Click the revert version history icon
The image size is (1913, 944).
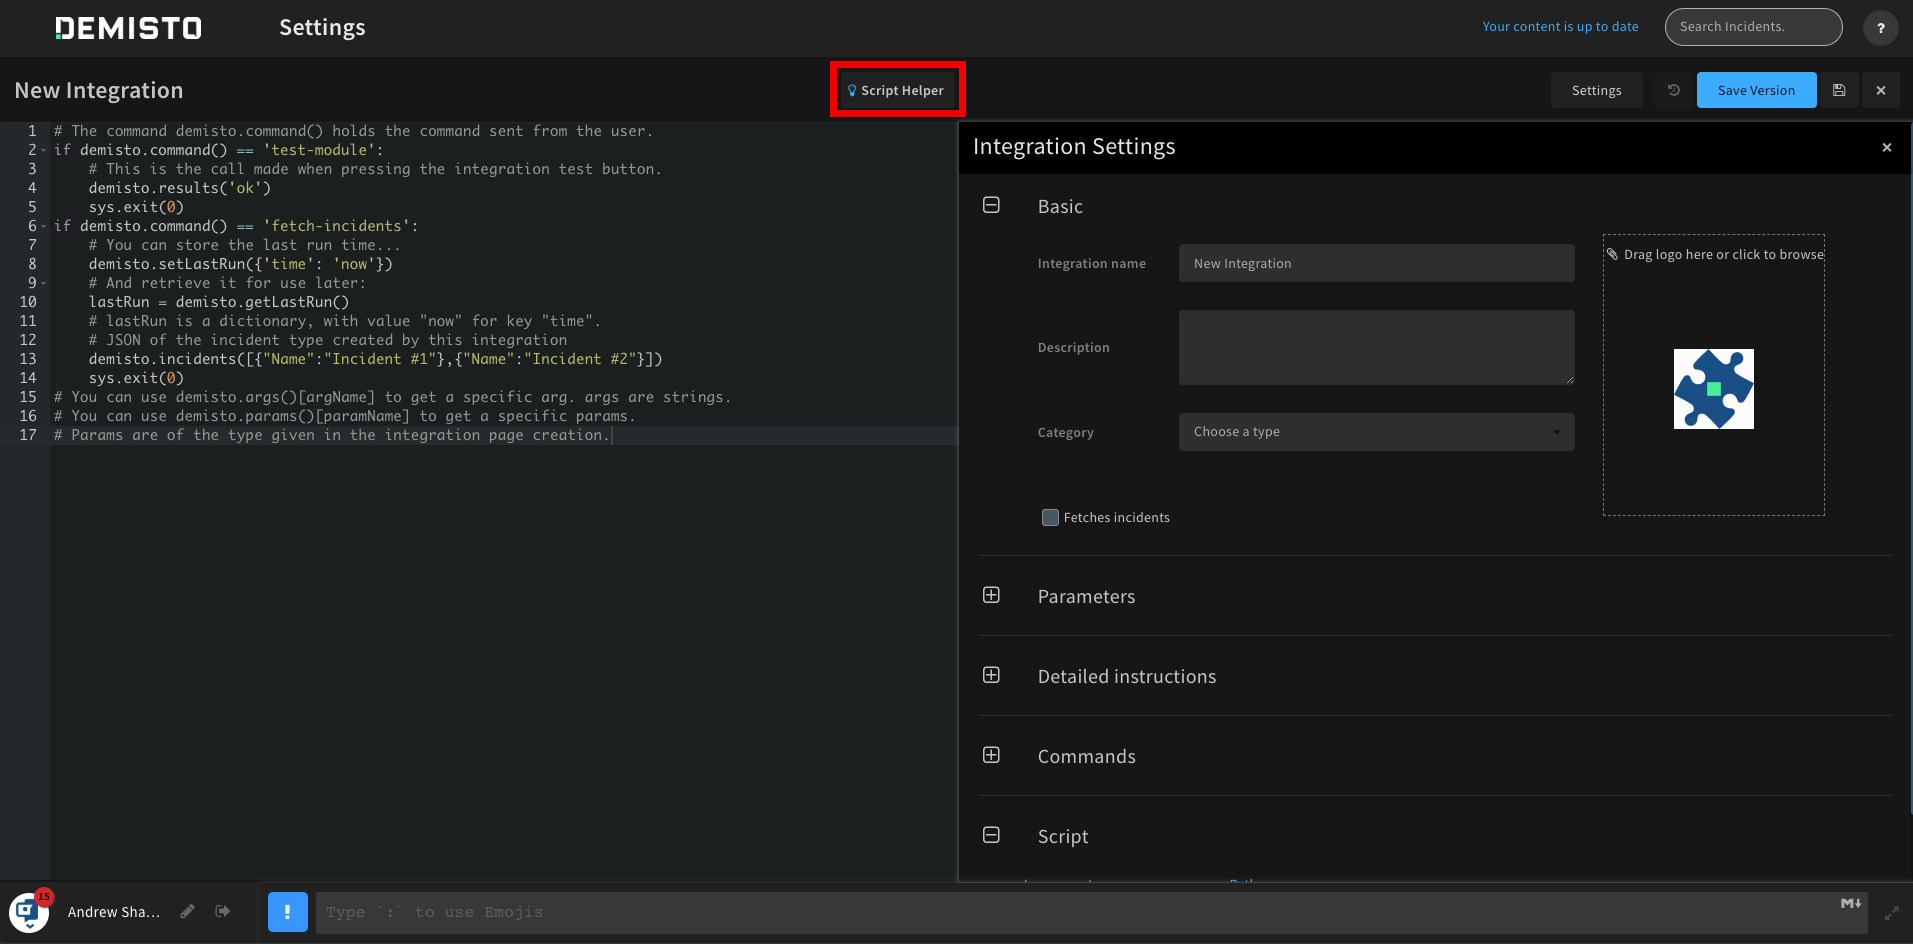1673,90
